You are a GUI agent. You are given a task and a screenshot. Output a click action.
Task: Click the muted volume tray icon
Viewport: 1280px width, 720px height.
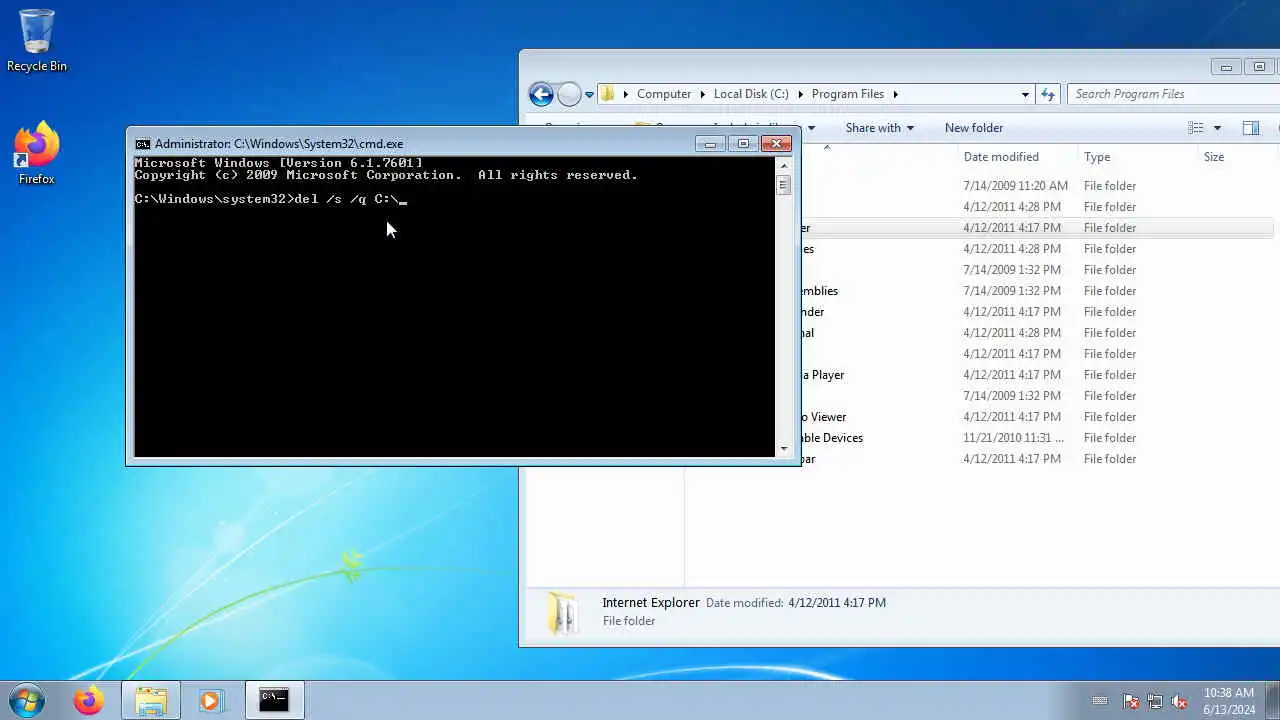pos(1179,701)
